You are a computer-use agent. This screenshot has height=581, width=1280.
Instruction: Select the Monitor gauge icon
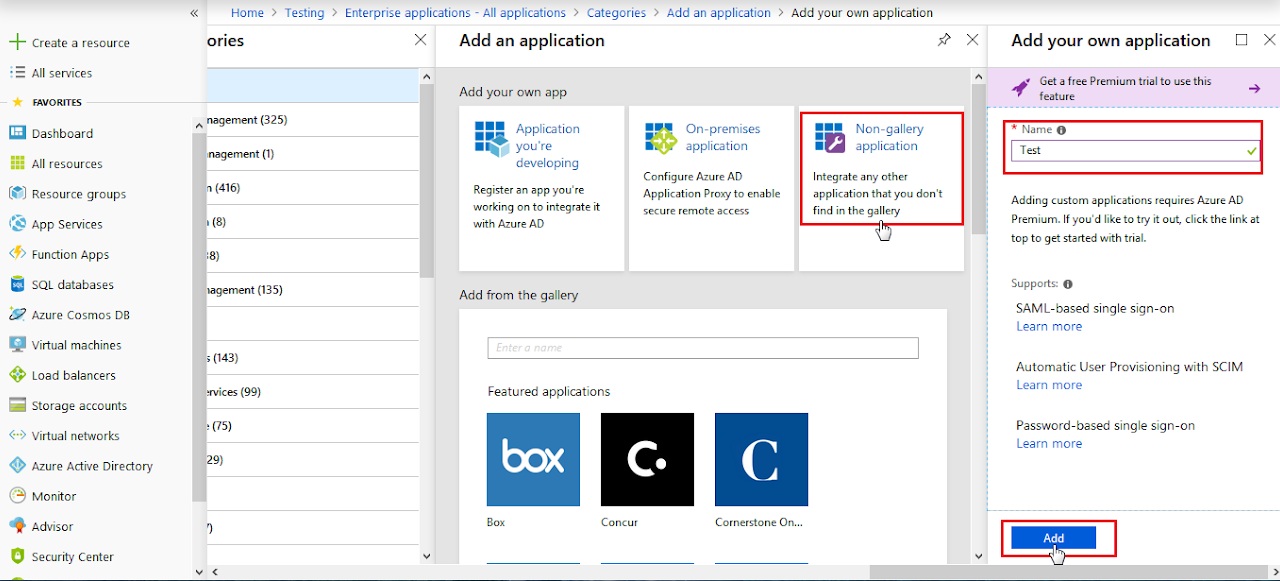tap(16, 495)
